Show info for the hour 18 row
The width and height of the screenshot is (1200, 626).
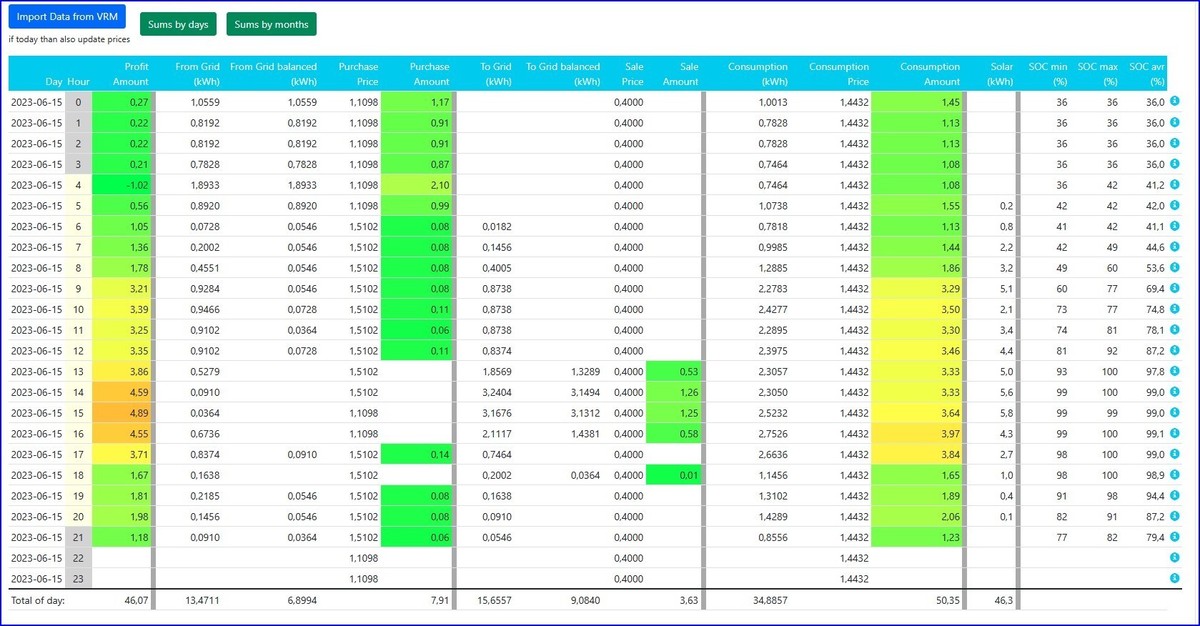coord(1175,475)
